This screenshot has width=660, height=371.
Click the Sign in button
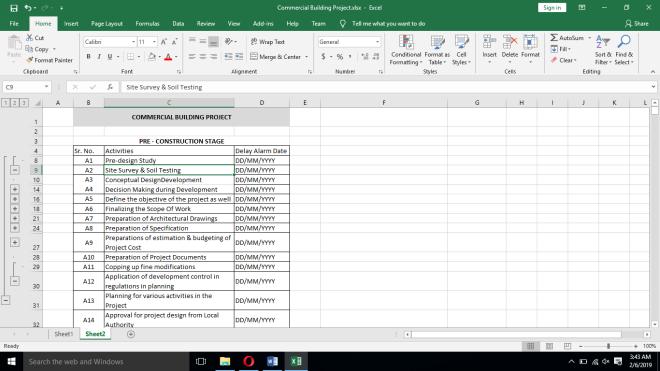[552, 8]
